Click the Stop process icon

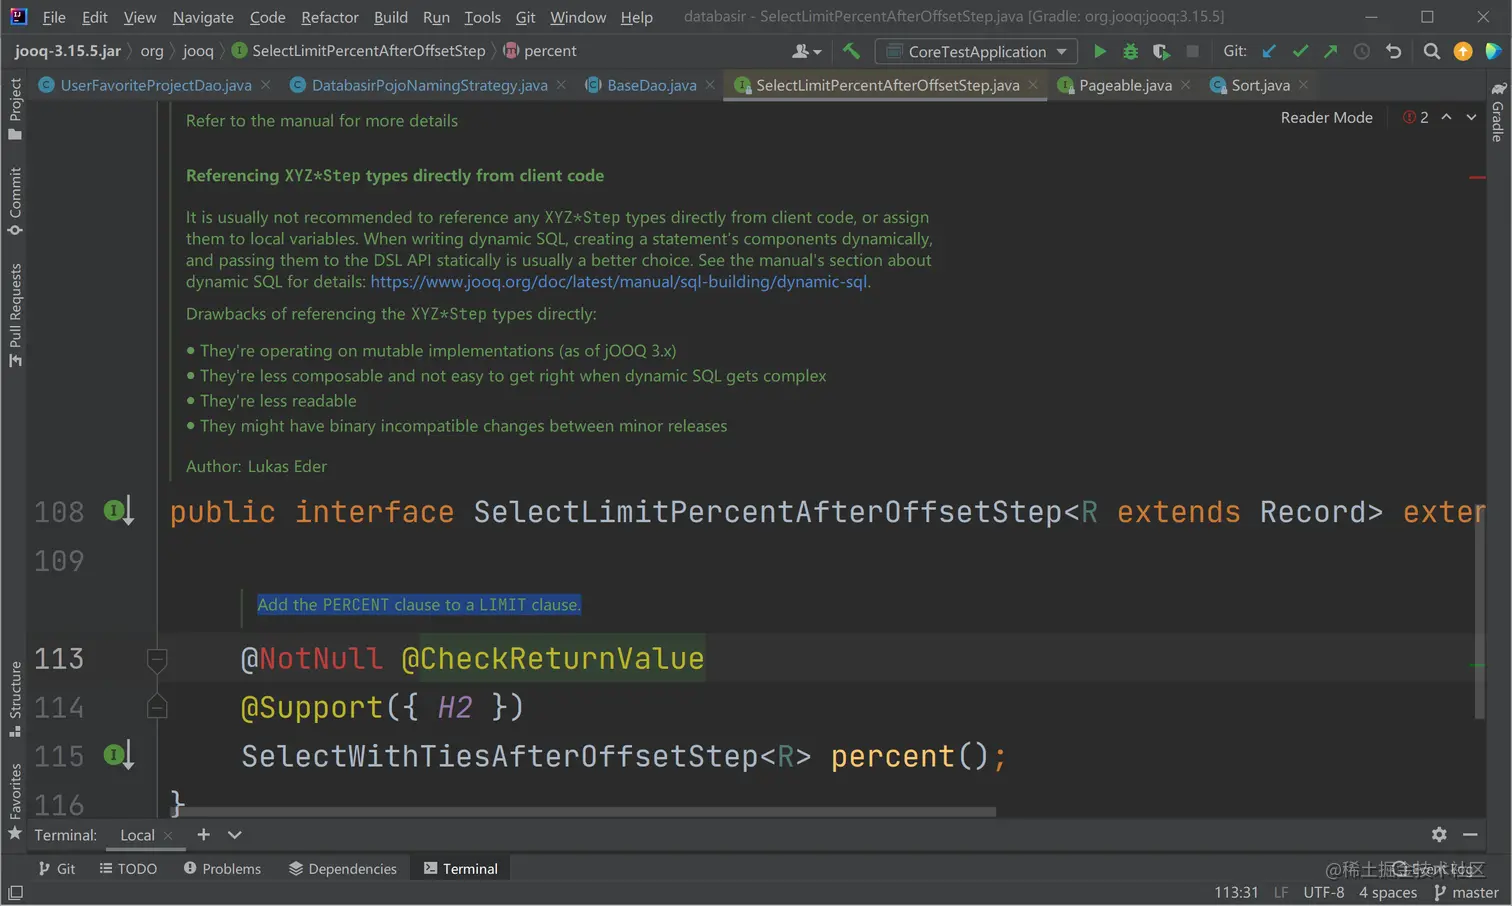click(1192, 51)
